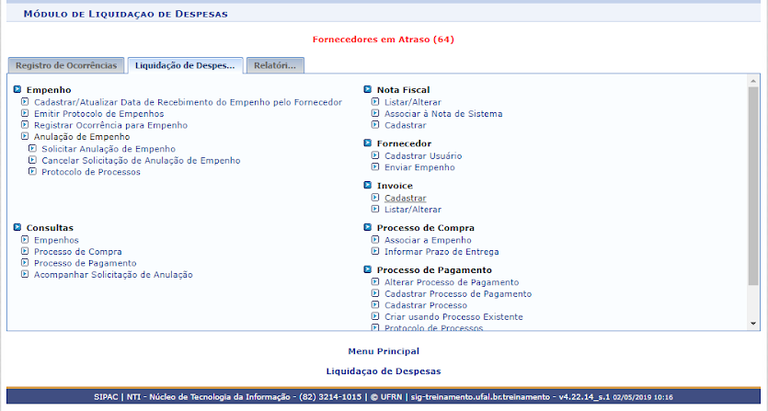768x411 pixels.
Task: Click the scrollbar down arrow in the panel
Action: (753, 324)
